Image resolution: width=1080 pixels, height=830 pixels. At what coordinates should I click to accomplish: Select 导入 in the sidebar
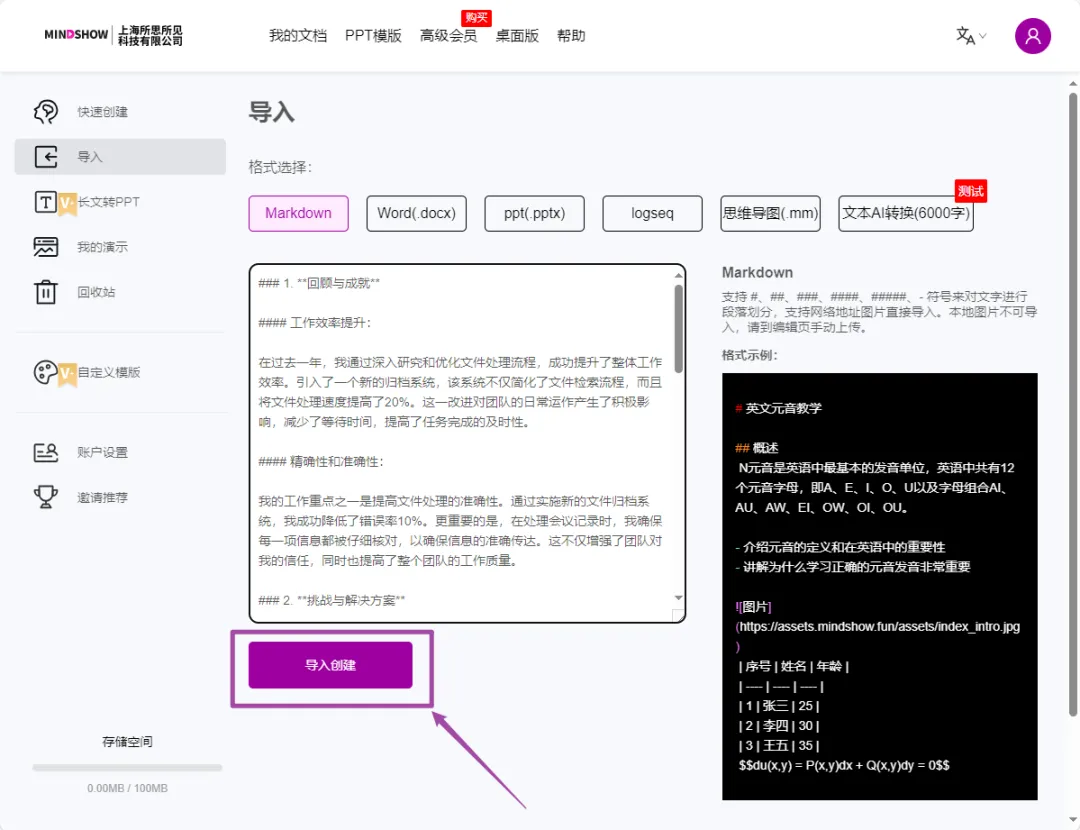[x=120, y=156]
